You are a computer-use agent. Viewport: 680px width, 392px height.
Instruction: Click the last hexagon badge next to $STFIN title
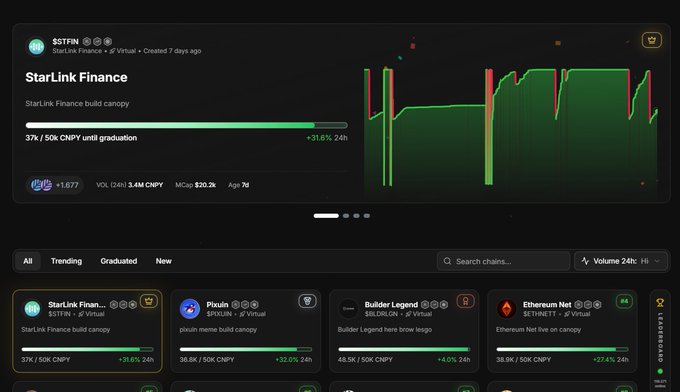point(108,42)
